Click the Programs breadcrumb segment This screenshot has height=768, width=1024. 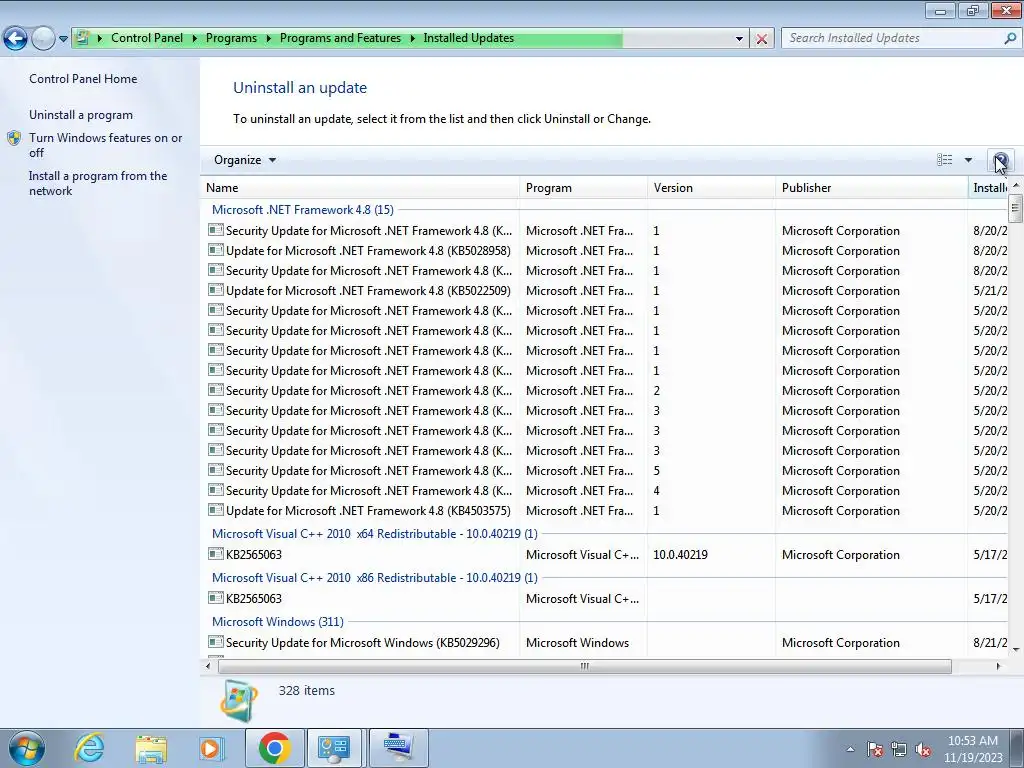[x=231, y=38]
